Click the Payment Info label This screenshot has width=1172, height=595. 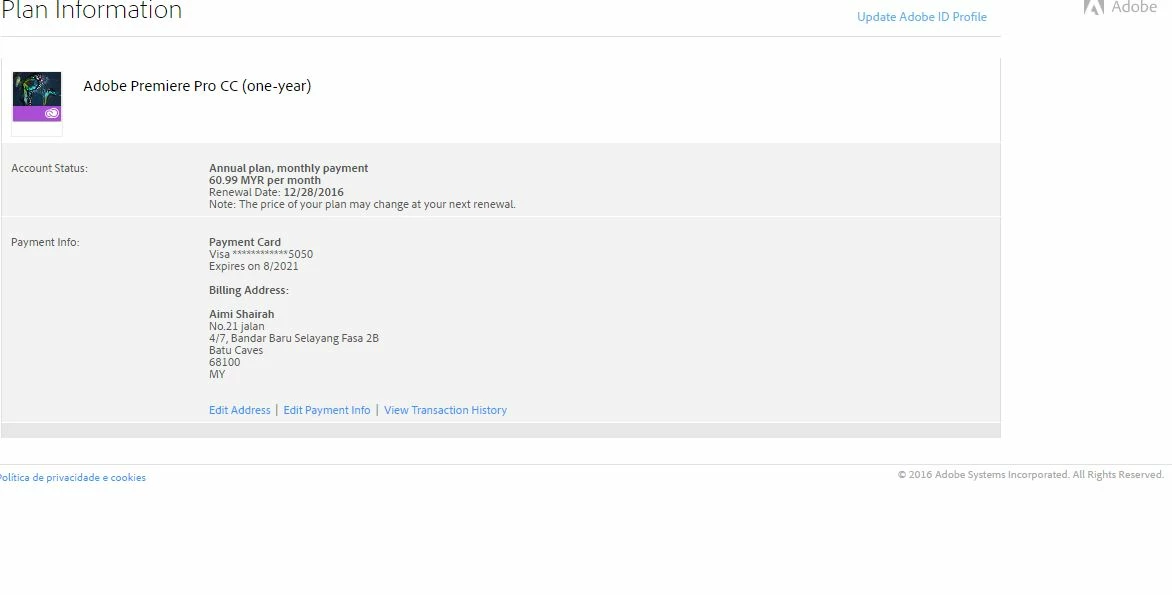click(x=45, y=242)
